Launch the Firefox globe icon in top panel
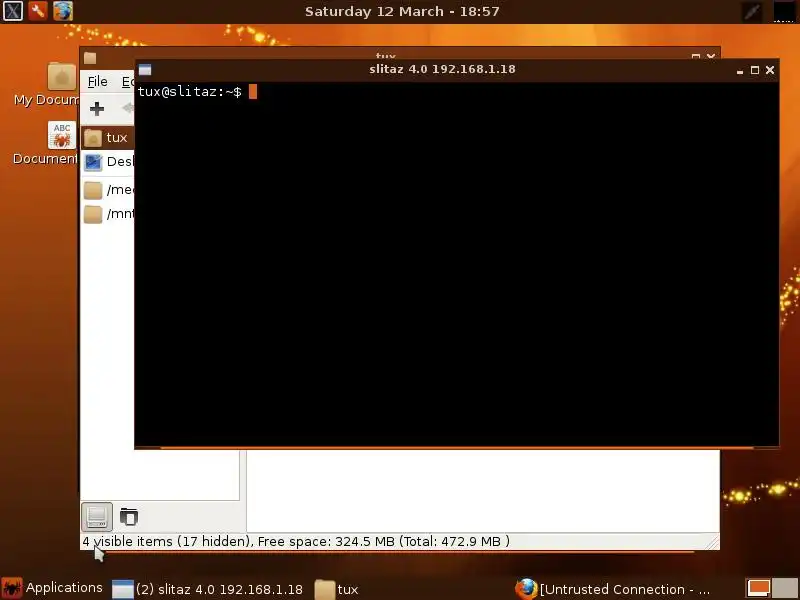The width and height of the screenshot is (800, 600). coord(63,11)
